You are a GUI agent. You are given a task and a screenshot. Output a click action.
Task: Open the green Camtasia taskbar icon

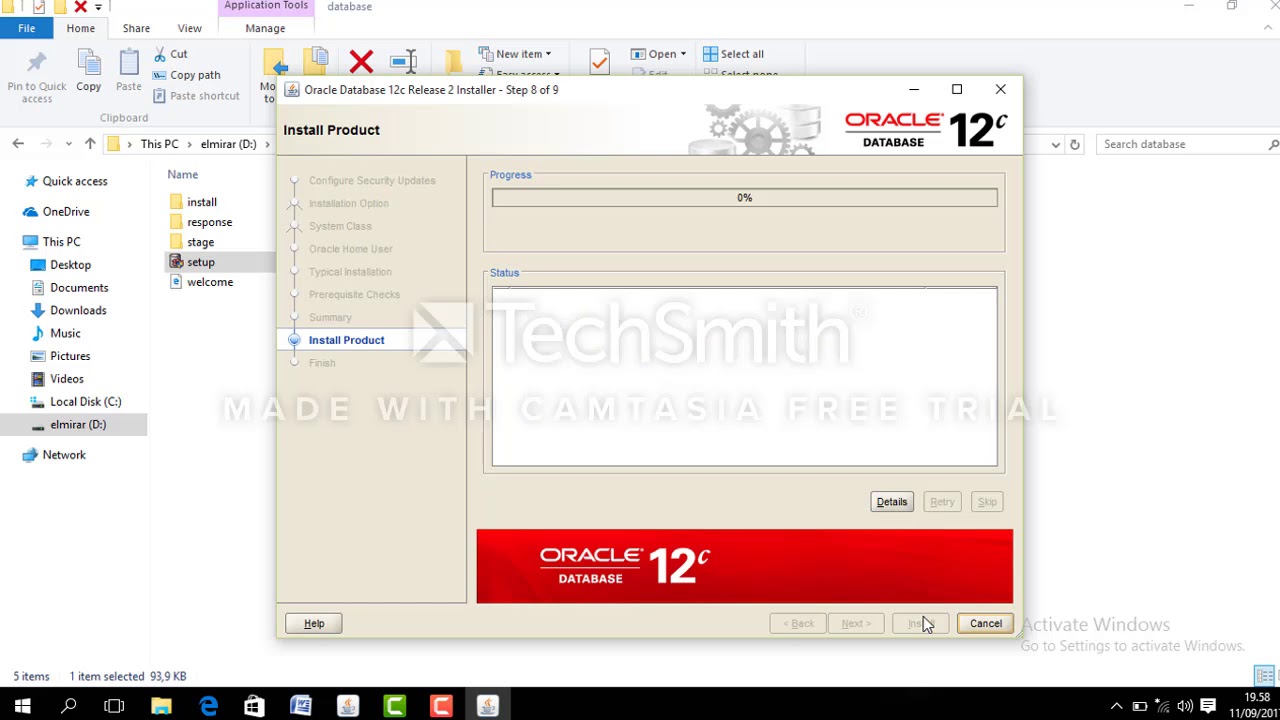(395, 706)
